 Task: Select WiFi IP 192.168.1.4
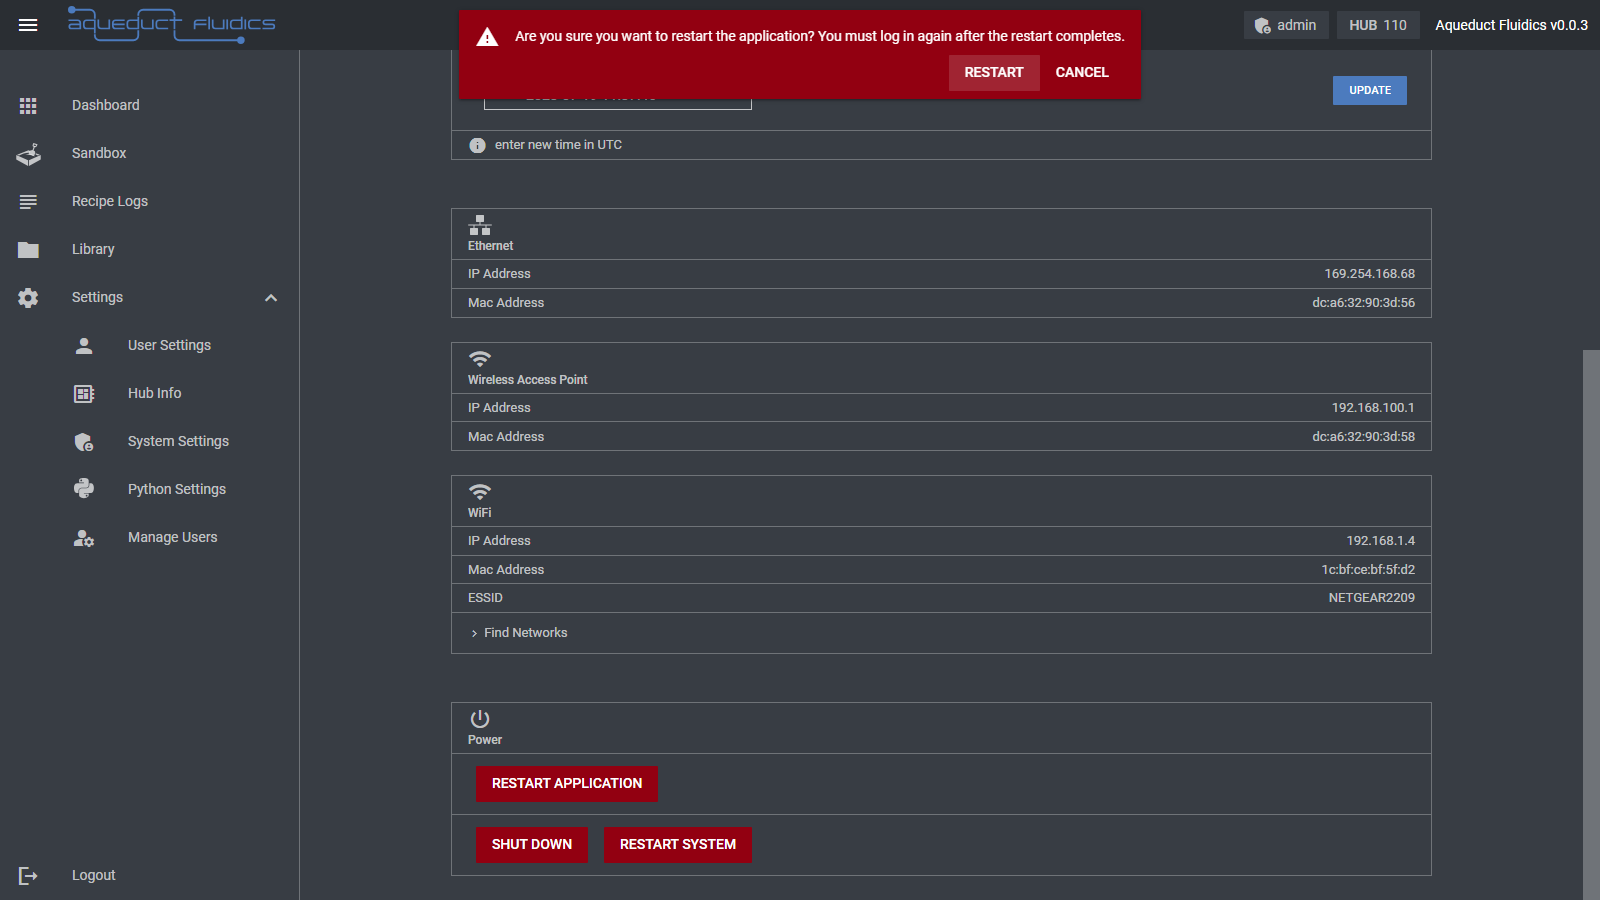point(1380,541)
